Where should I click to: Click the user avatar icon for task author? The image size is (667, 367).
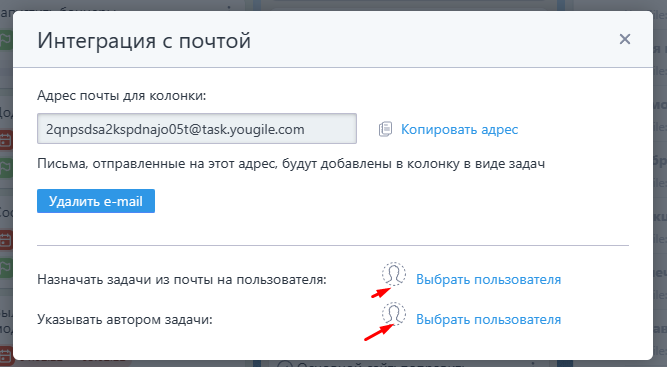[x=393, y=314]
